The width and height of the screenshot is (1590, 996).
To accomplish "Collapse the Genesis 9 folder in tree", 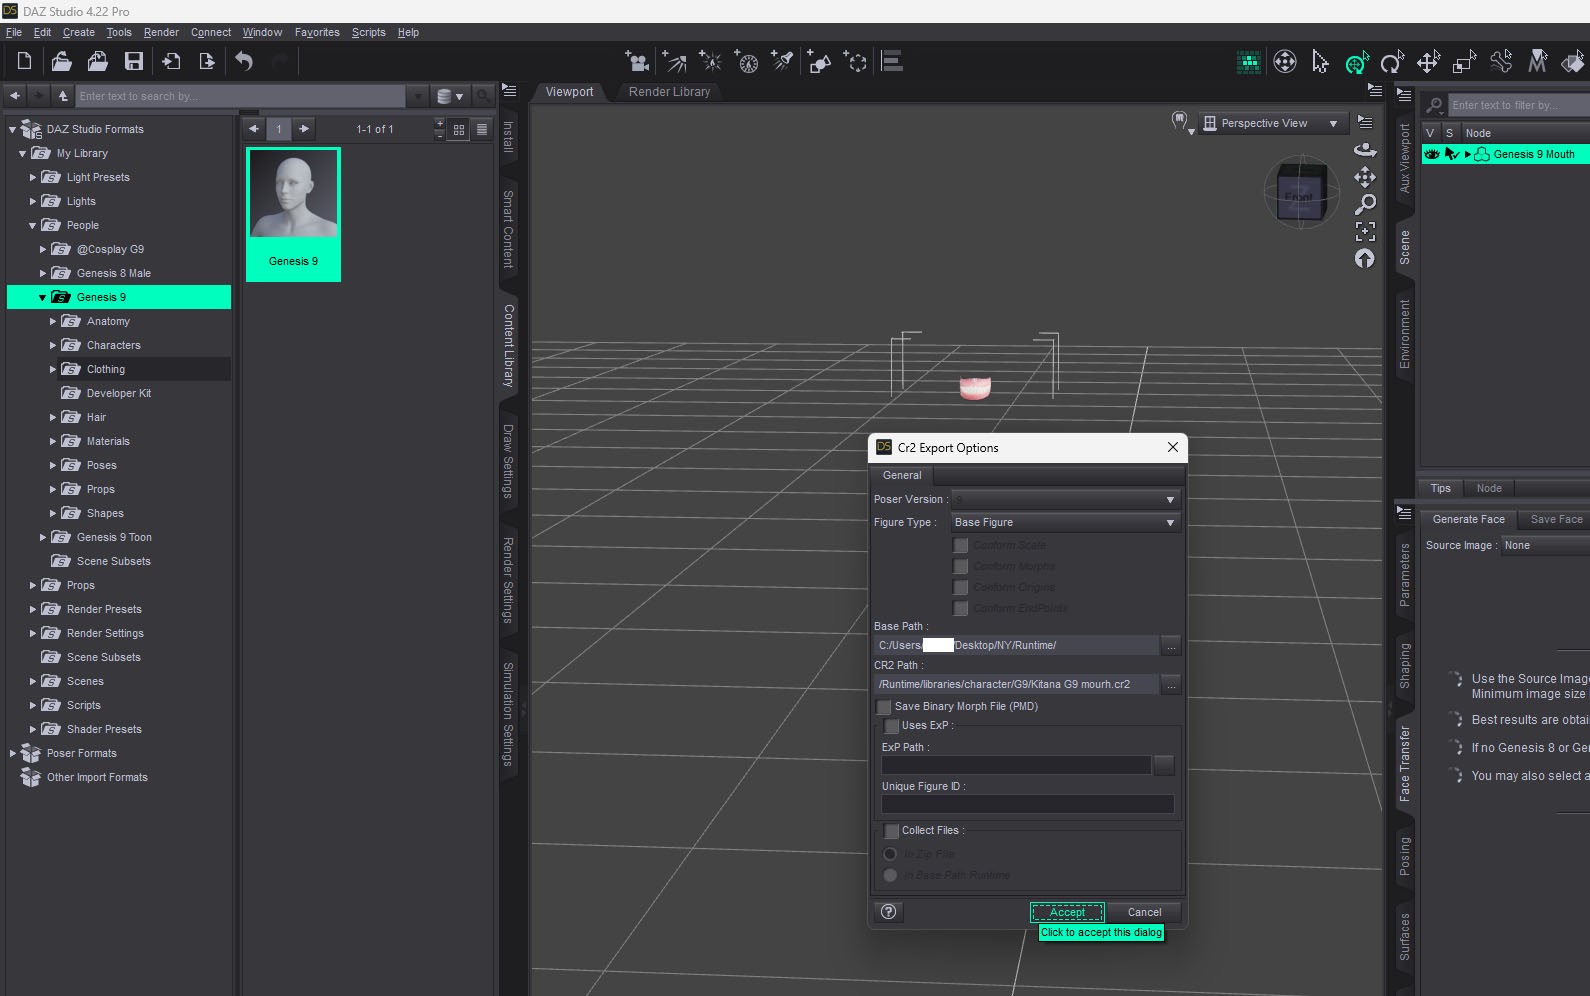I will click(x=42, y=297).
